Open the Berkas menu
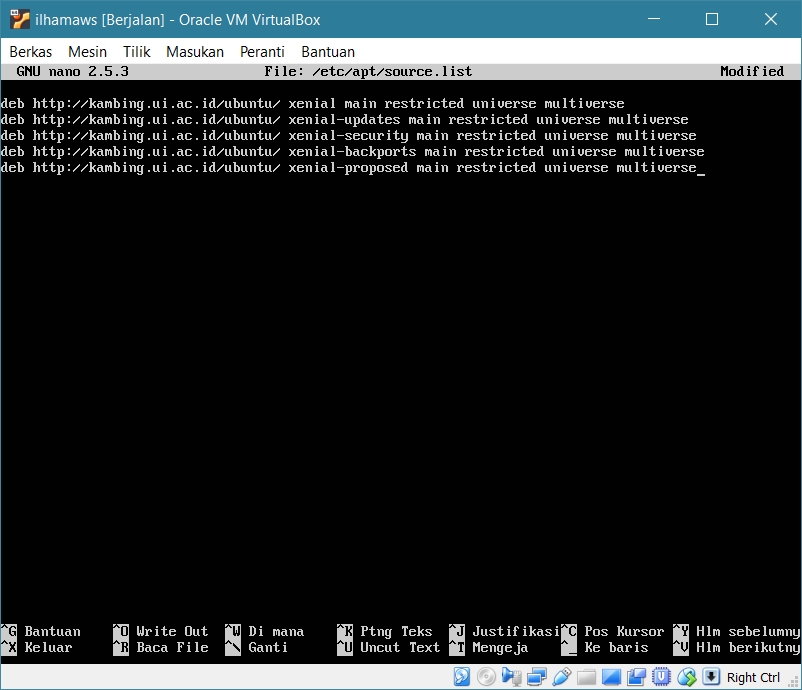 pyautogui.click(x=30, y=52)
